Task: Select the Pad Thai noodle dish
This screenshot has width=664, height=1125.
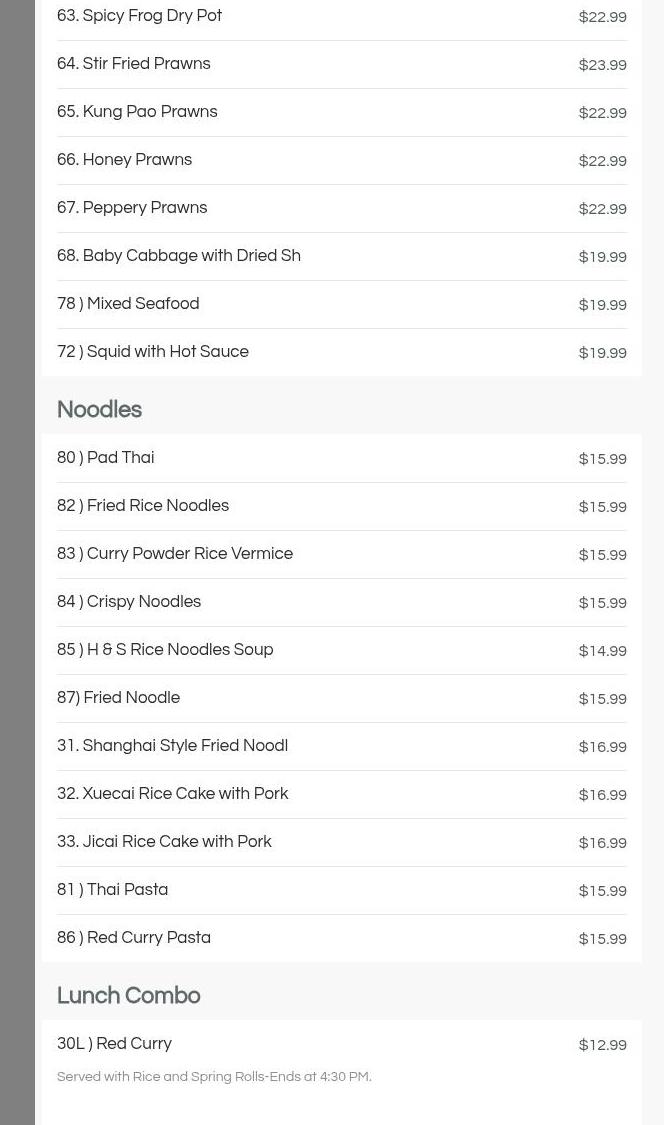Action: [x=342, y=458]
